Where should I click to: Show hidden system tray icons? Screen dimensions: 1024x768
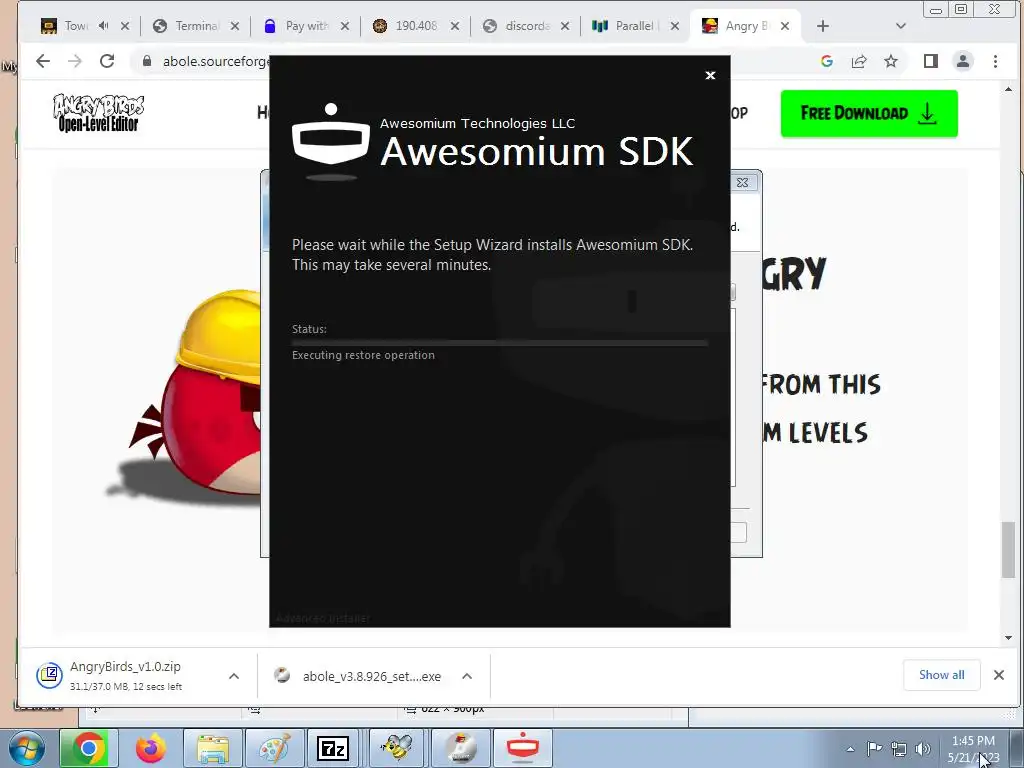850,749
